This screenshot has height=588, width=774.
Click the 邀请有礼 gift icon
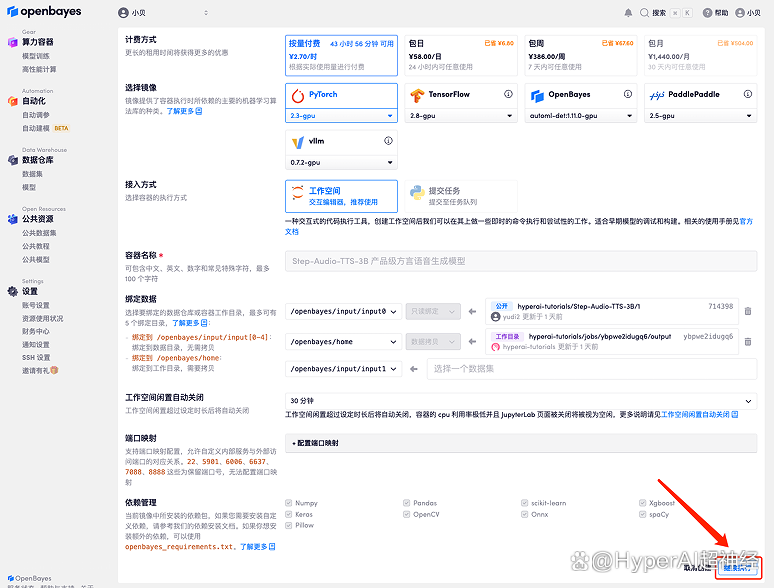coord(54,370)
